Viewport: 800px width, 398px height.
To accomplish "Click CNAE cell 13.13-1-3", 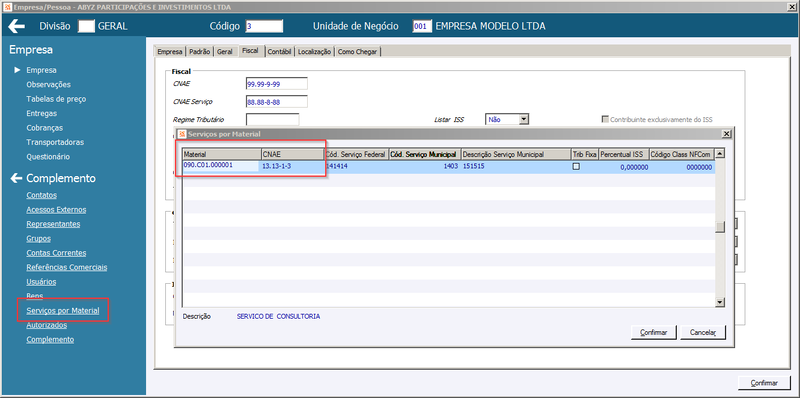I will (292, 167).
